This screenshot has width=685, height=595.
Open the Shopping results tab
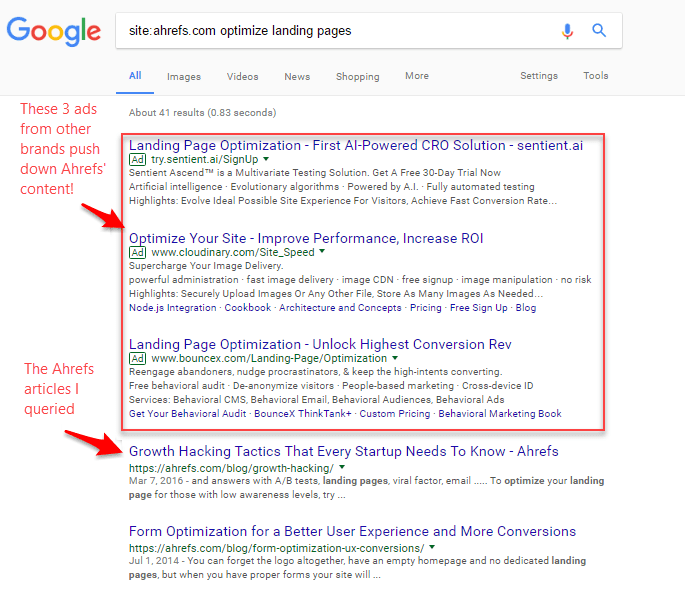[357, 76]
